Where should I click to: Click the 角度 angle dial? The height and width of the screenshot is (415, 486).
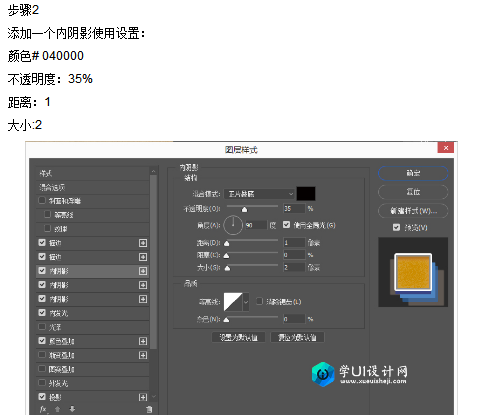(x=233, y=225)
